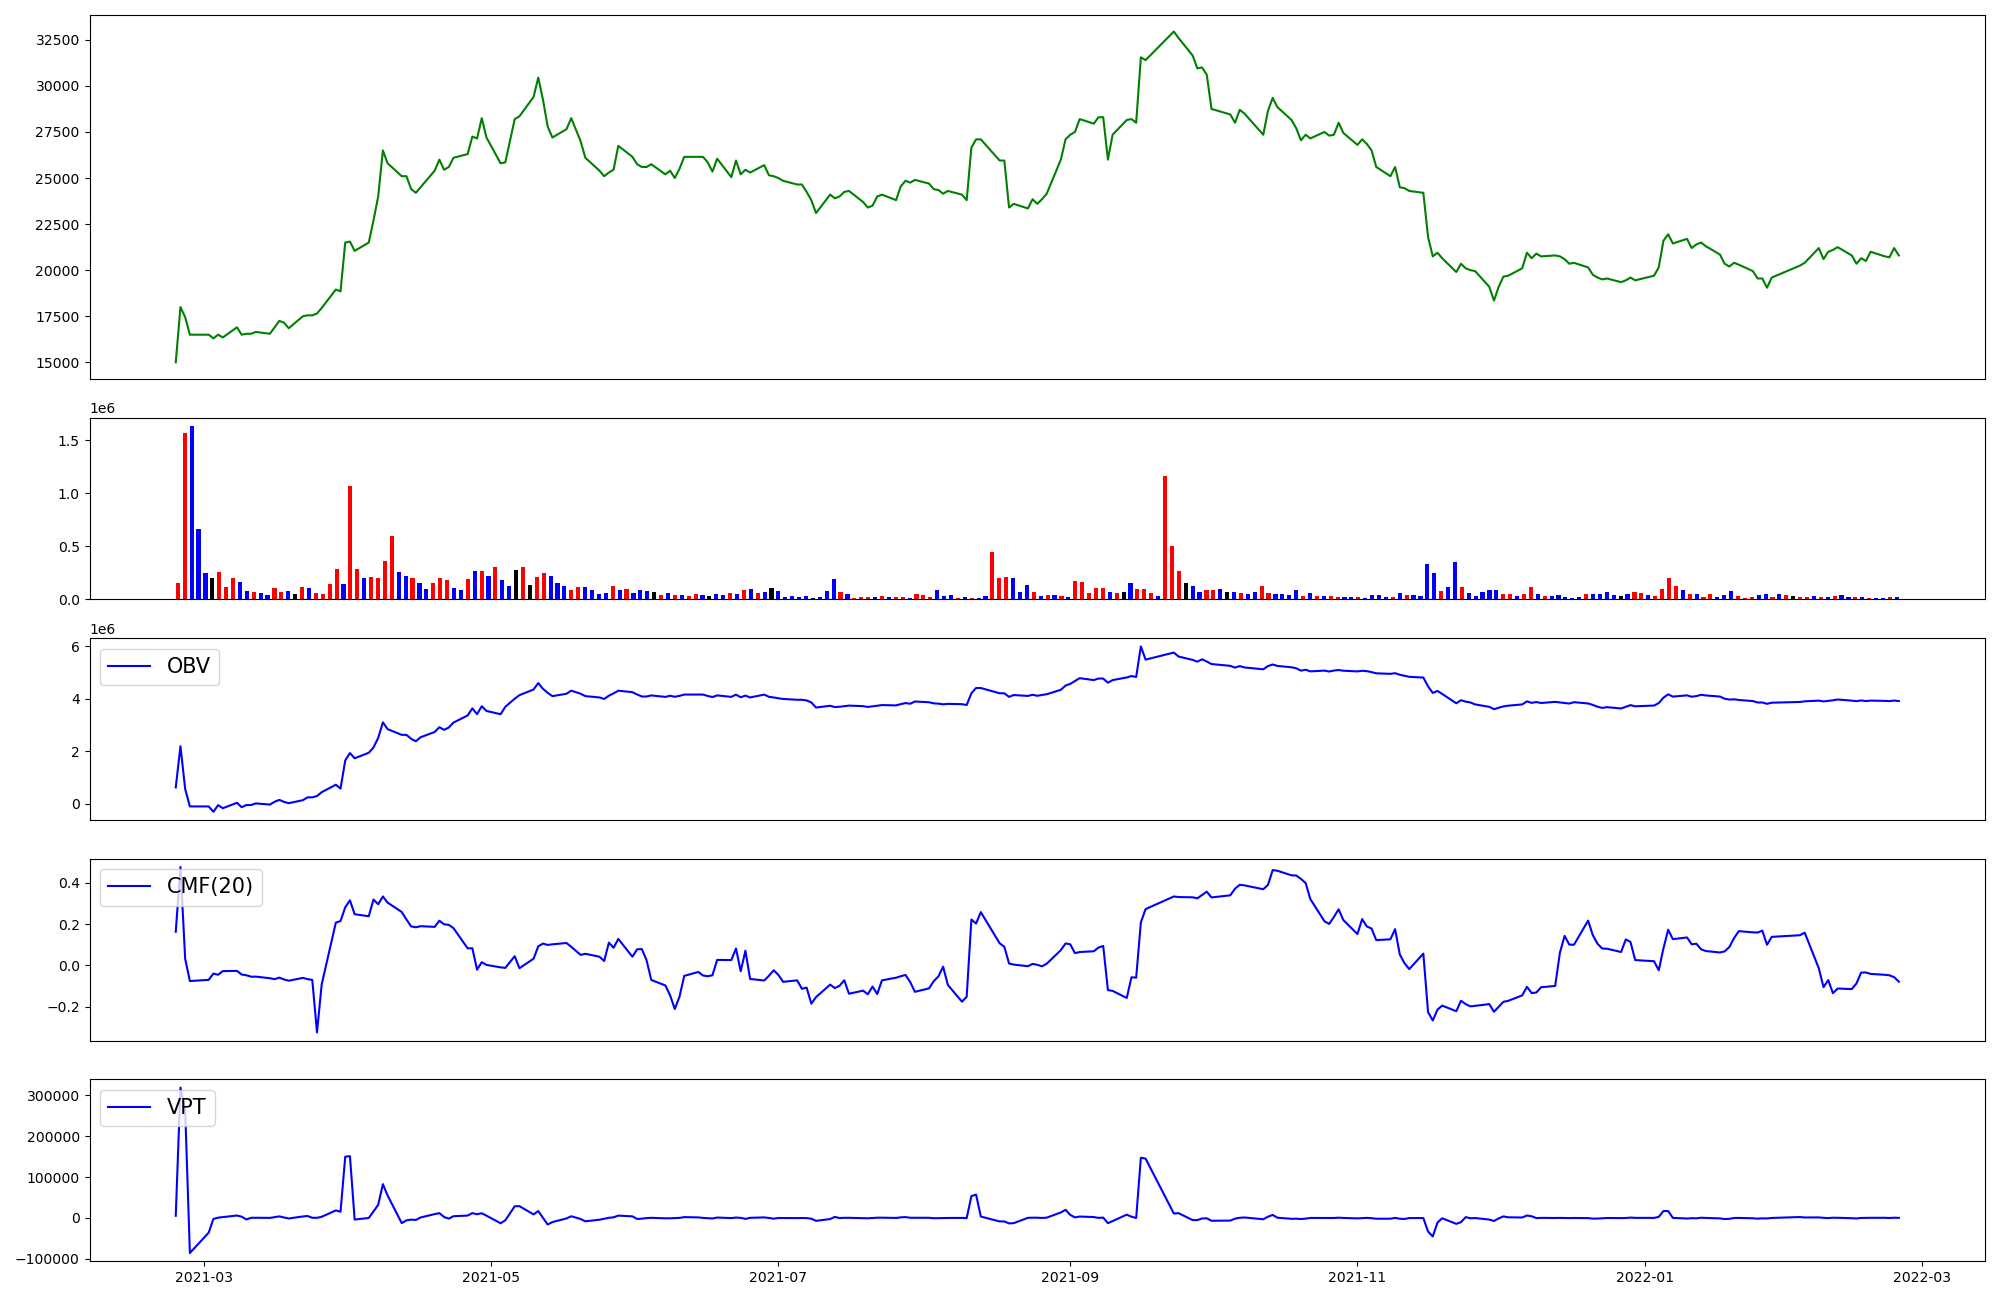Click the VPT legend entry
2000x1300 pixels.
(x=186, y=1107)
